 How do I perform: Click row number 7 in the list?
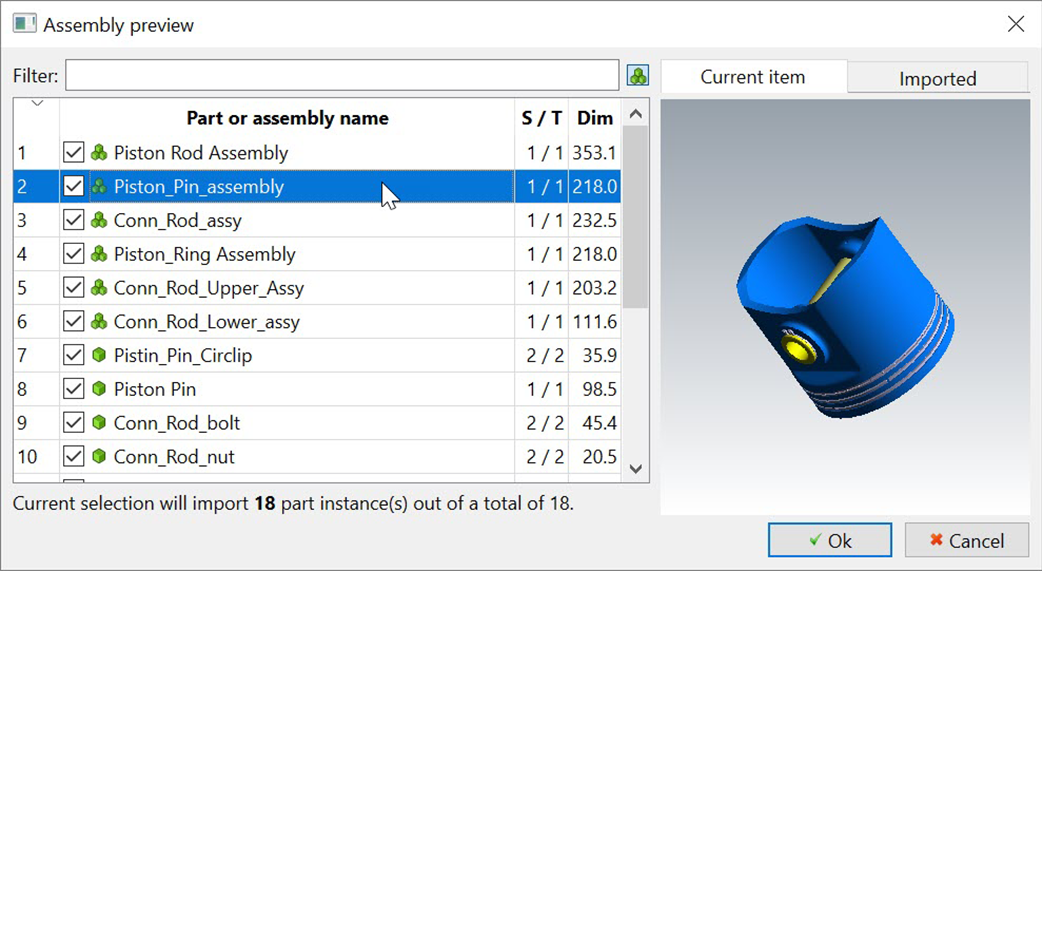click(x=22, y=355)
